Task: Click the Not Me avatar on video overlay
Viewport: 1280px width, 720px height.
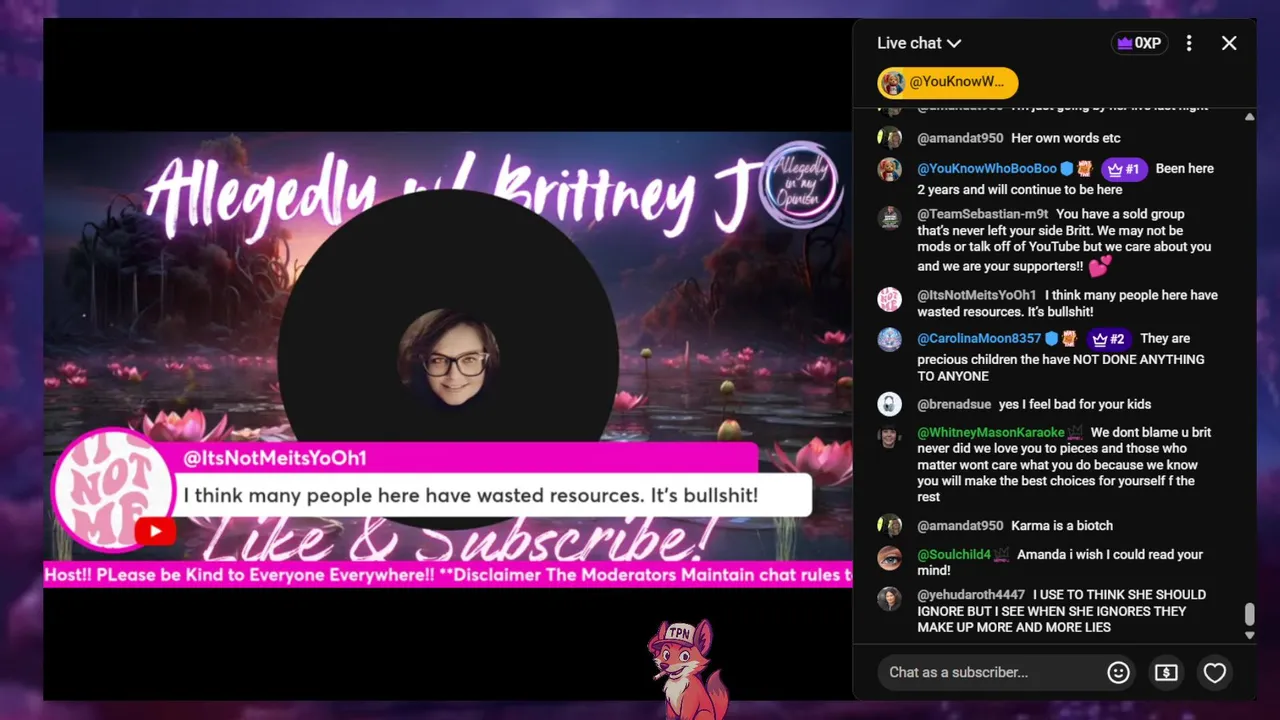Action: (x=112, y=490)
